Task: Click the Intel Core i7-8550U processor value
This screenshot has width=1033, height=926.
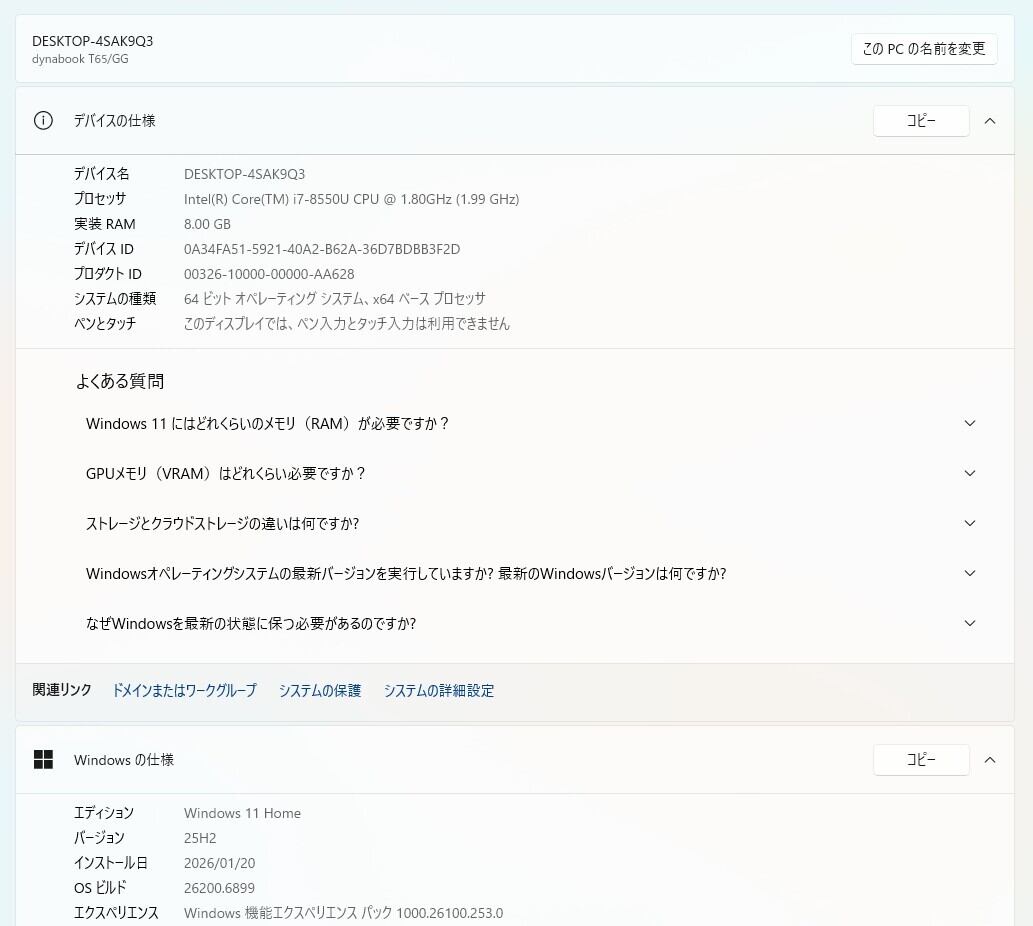Action: [x=351, y=199]
